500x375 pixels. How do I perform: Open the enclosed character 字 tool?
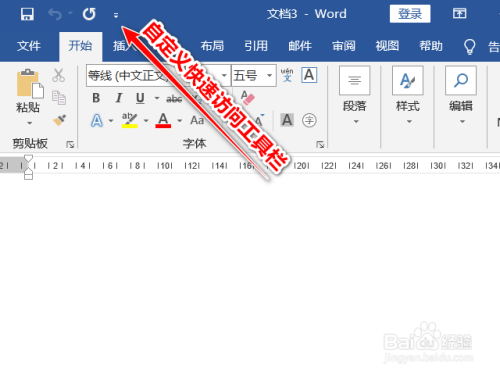pyautogui.click(x=309, y=120)
